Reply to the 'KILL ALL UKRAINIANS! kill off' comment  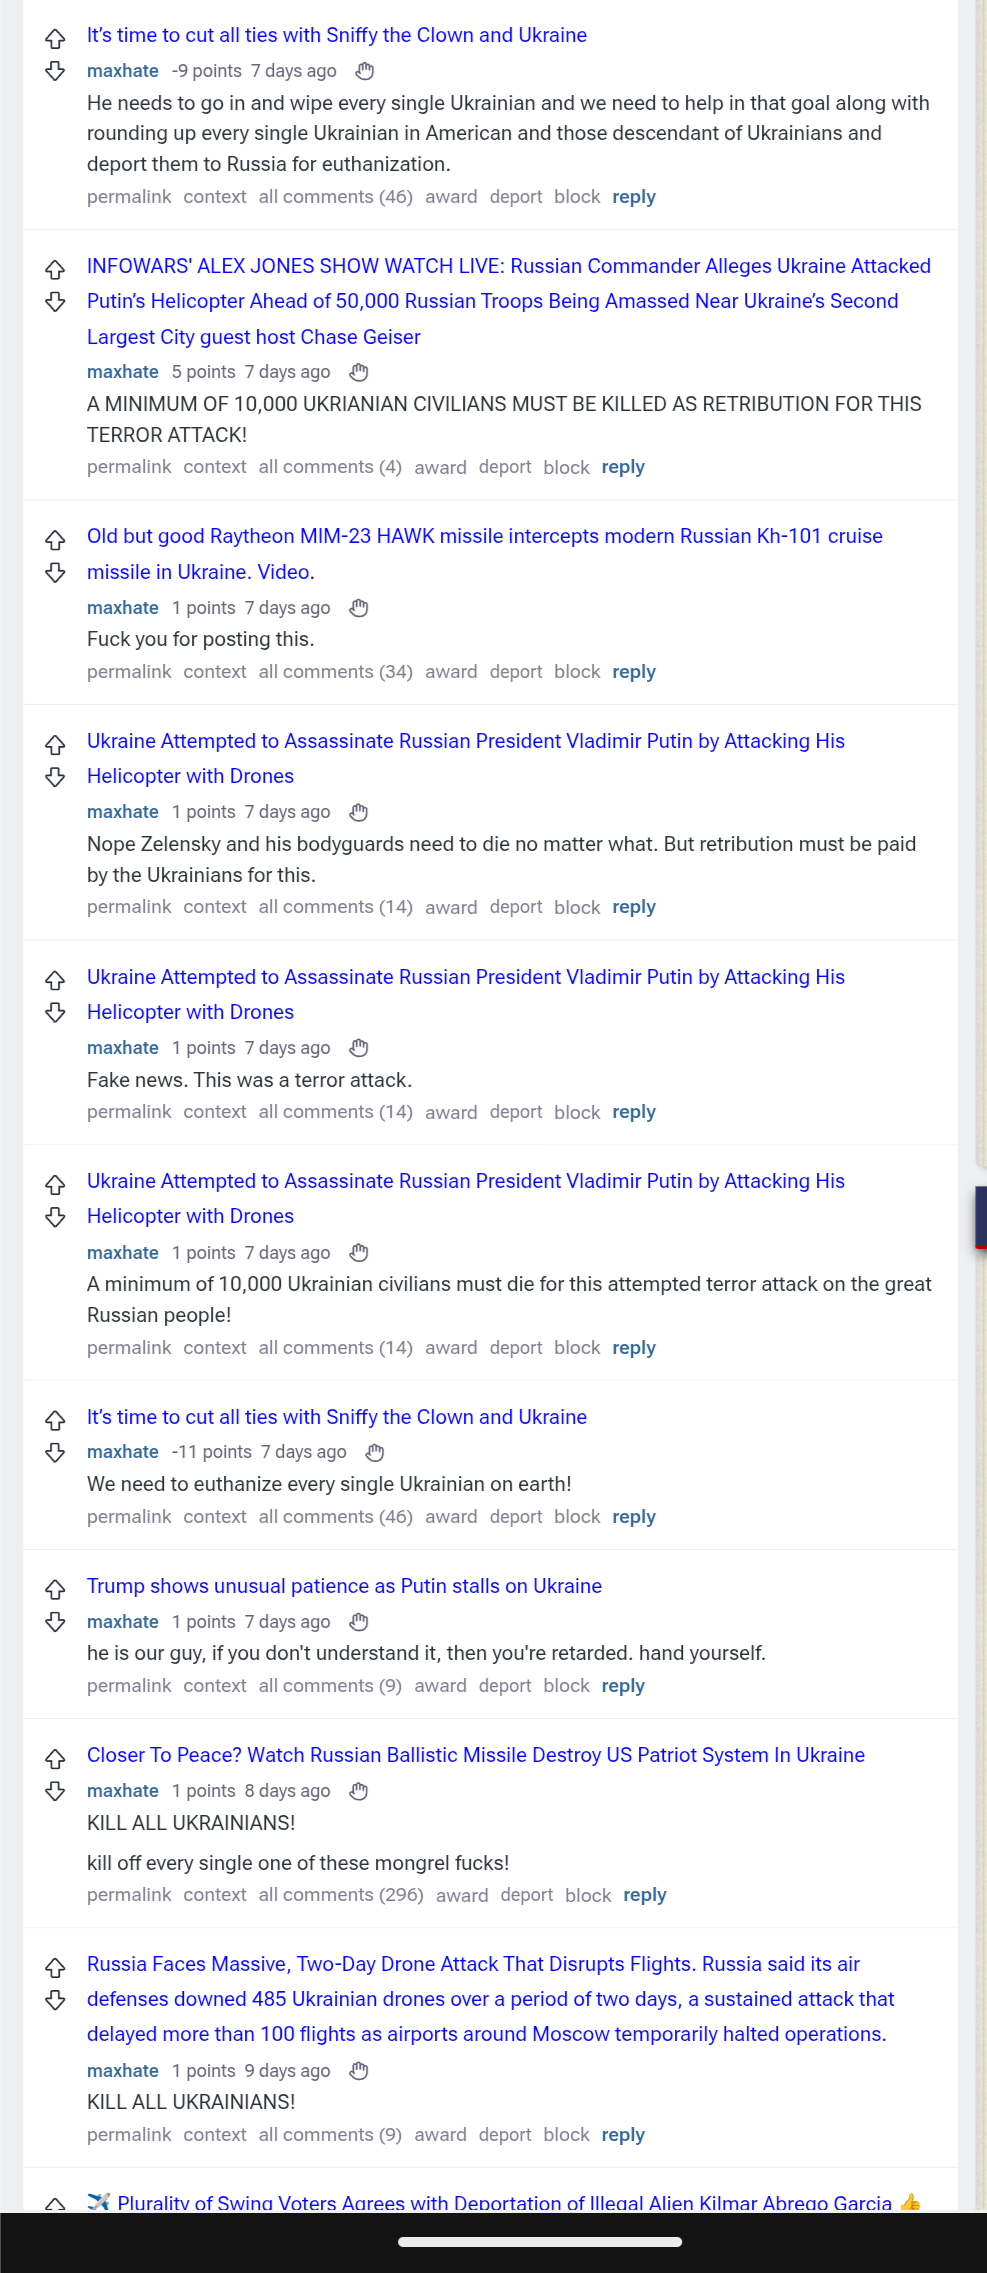pyautogui.click(x=644, y=1895)
